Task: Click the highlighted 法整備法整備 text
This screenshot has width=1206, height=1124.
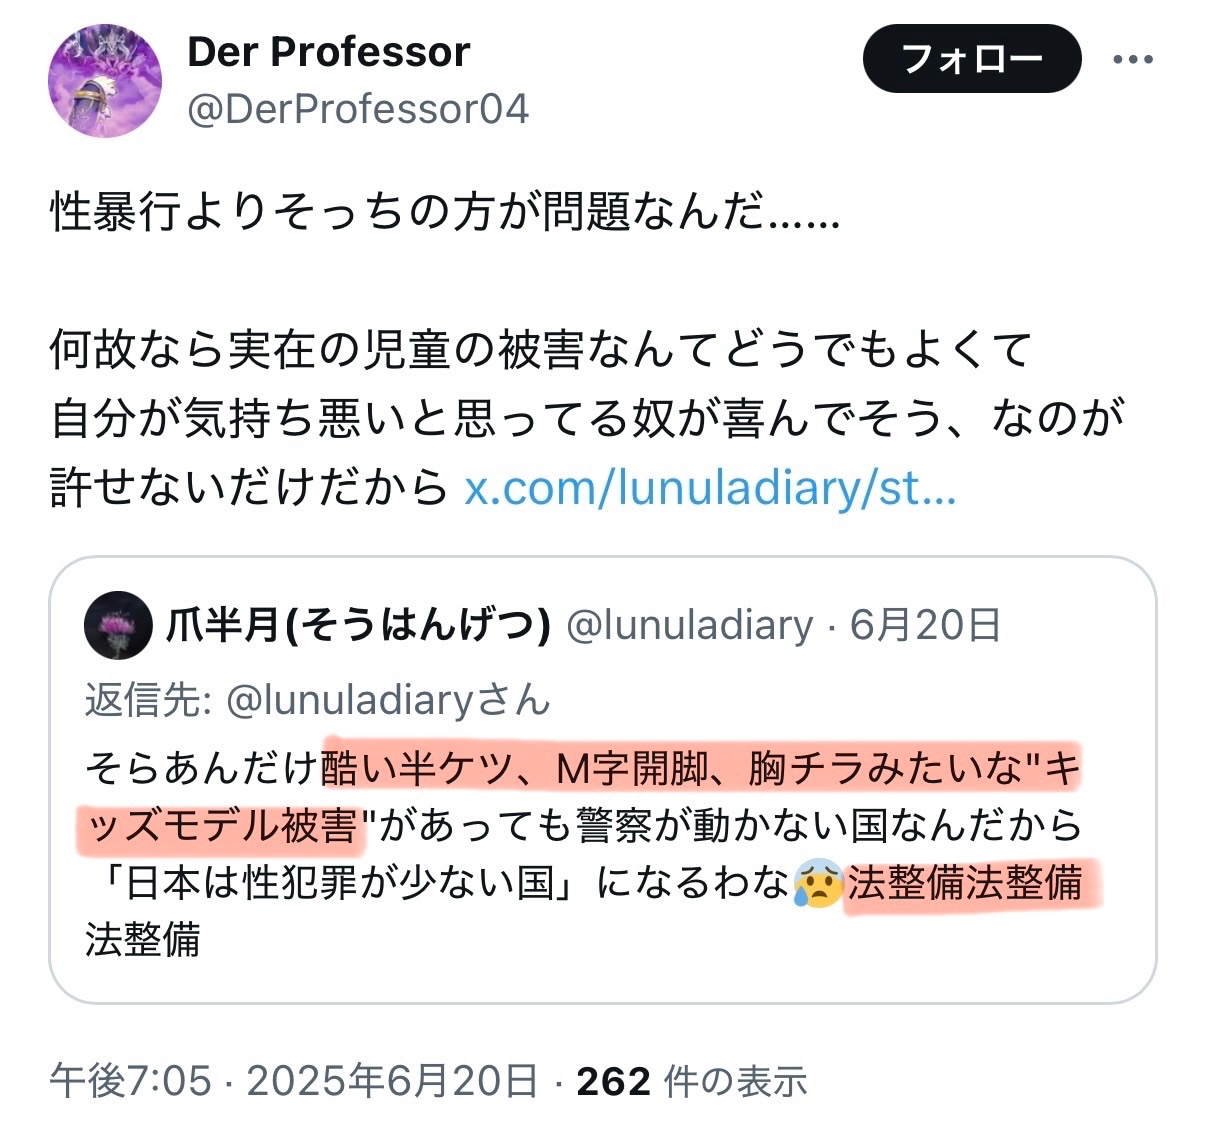Action: 965,884
